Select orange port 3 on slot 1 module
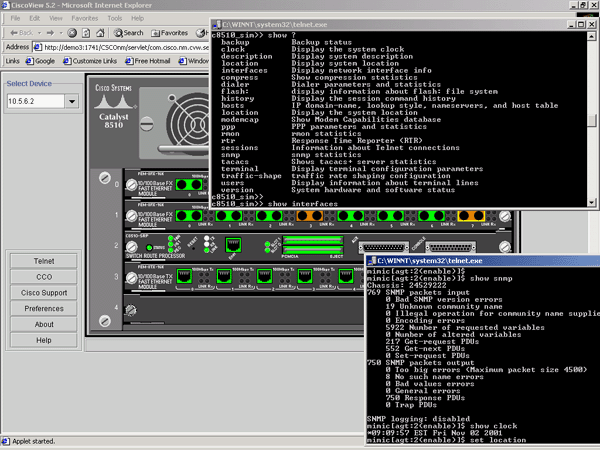Screen dimensions: 600x450 (310, 216)
